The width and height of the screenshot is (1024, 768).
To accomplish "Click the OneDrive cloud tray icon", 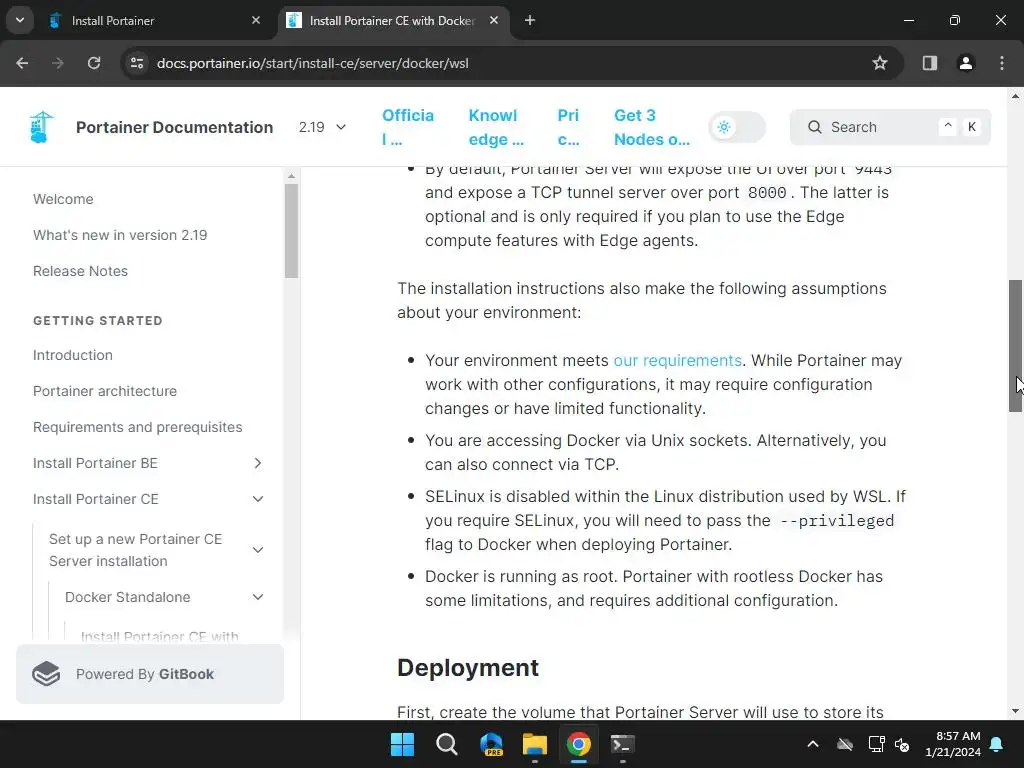I will coord(845,744).
